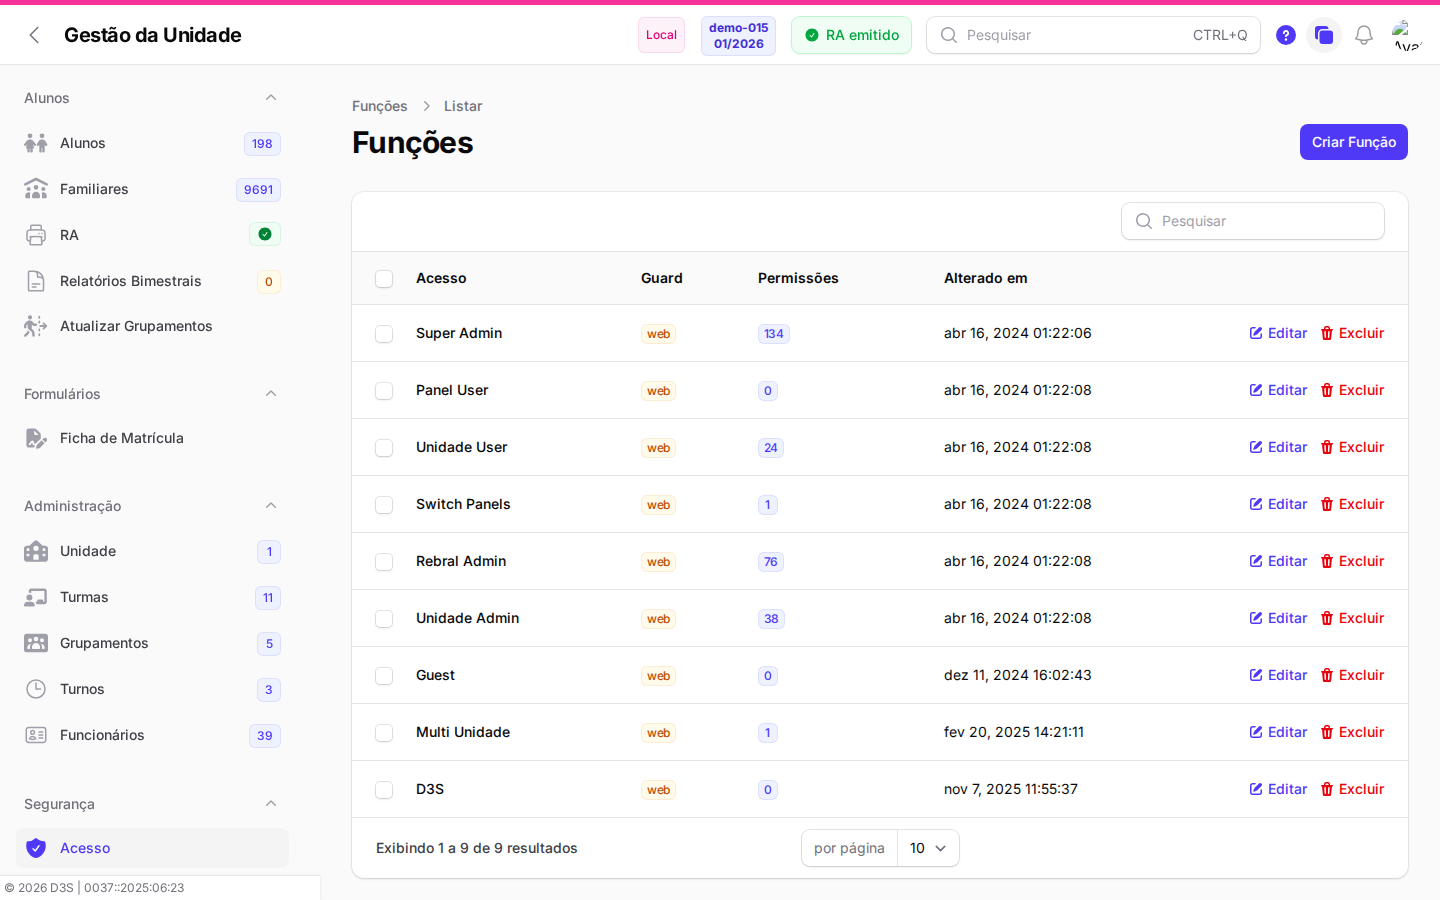This screenshot has height=900, width=1440.
Task: Check the Super Admin row checkbox
Action: pyautogui.click(x=384, y=334)
